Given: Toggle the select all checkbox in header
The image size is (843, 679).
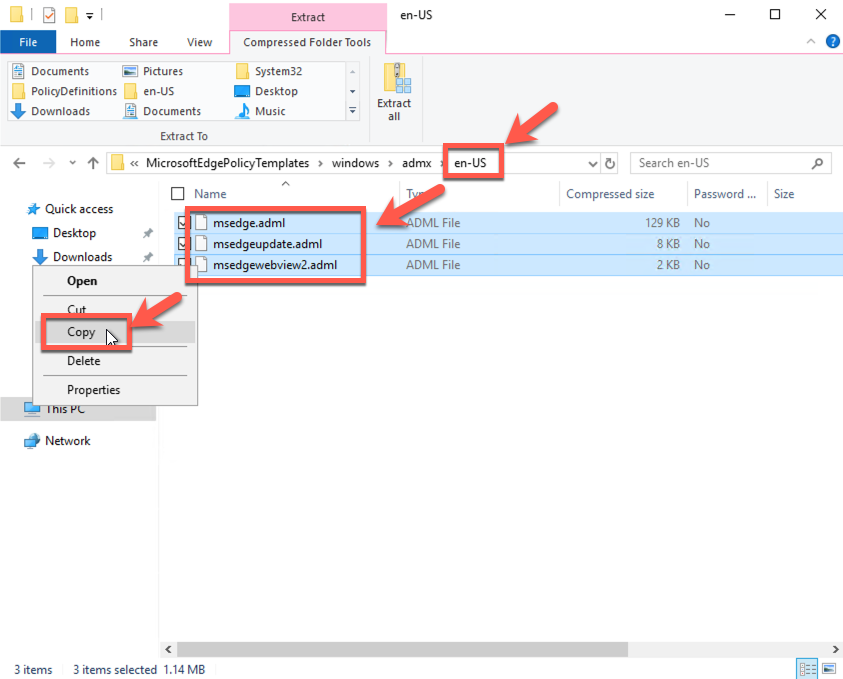Looking at the screenshot, I should [x=178, y=194].
